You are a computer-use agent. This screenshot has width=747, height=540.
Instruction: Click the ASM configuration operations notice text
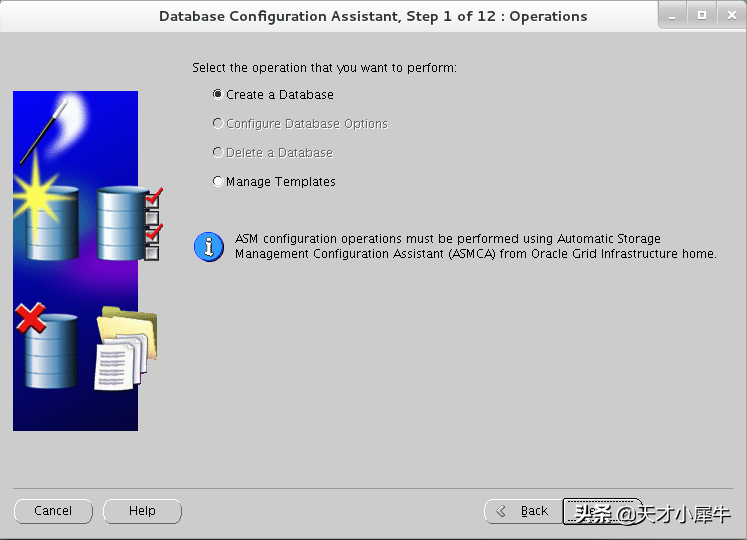pyautogui.click(x=475, y=246)
